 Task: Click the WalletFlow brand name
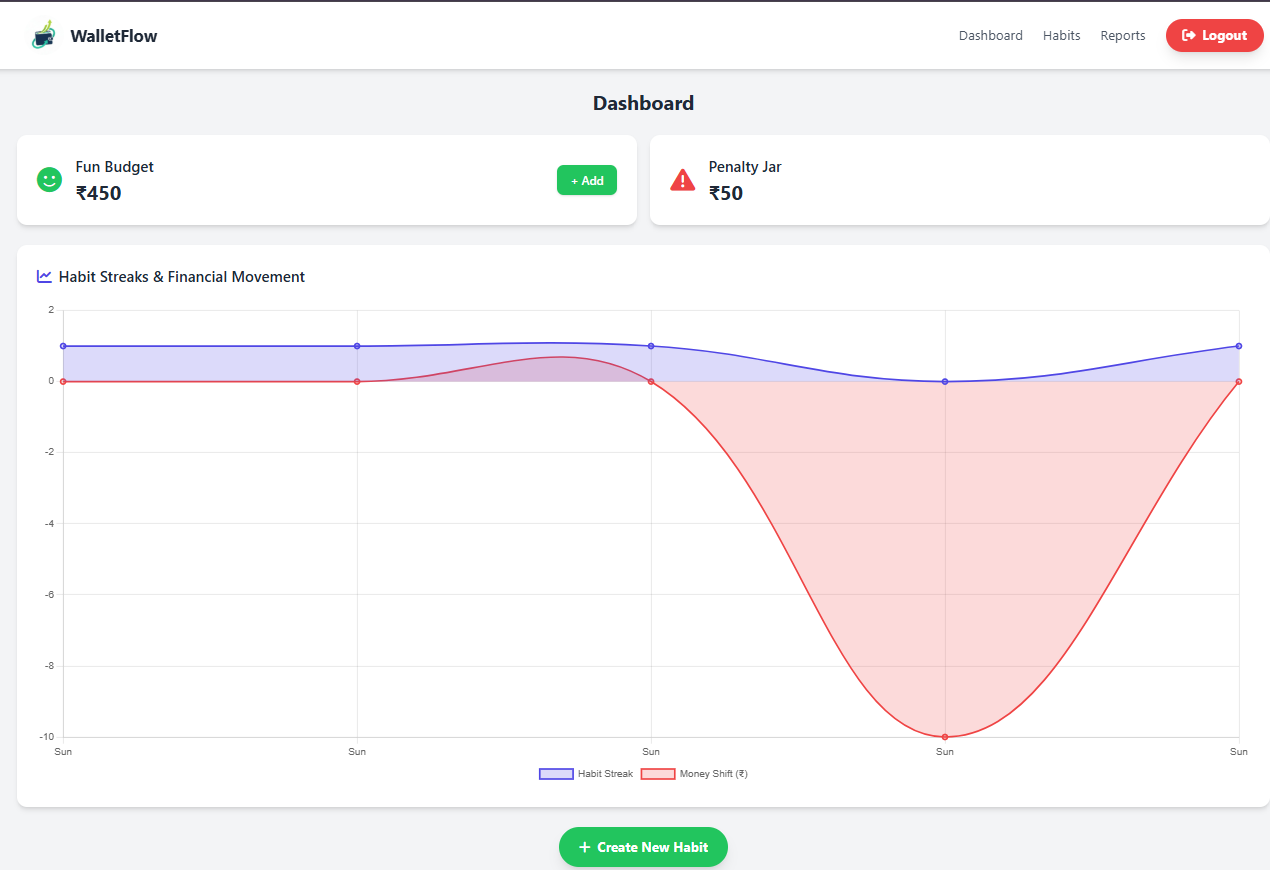coord(114,36)
